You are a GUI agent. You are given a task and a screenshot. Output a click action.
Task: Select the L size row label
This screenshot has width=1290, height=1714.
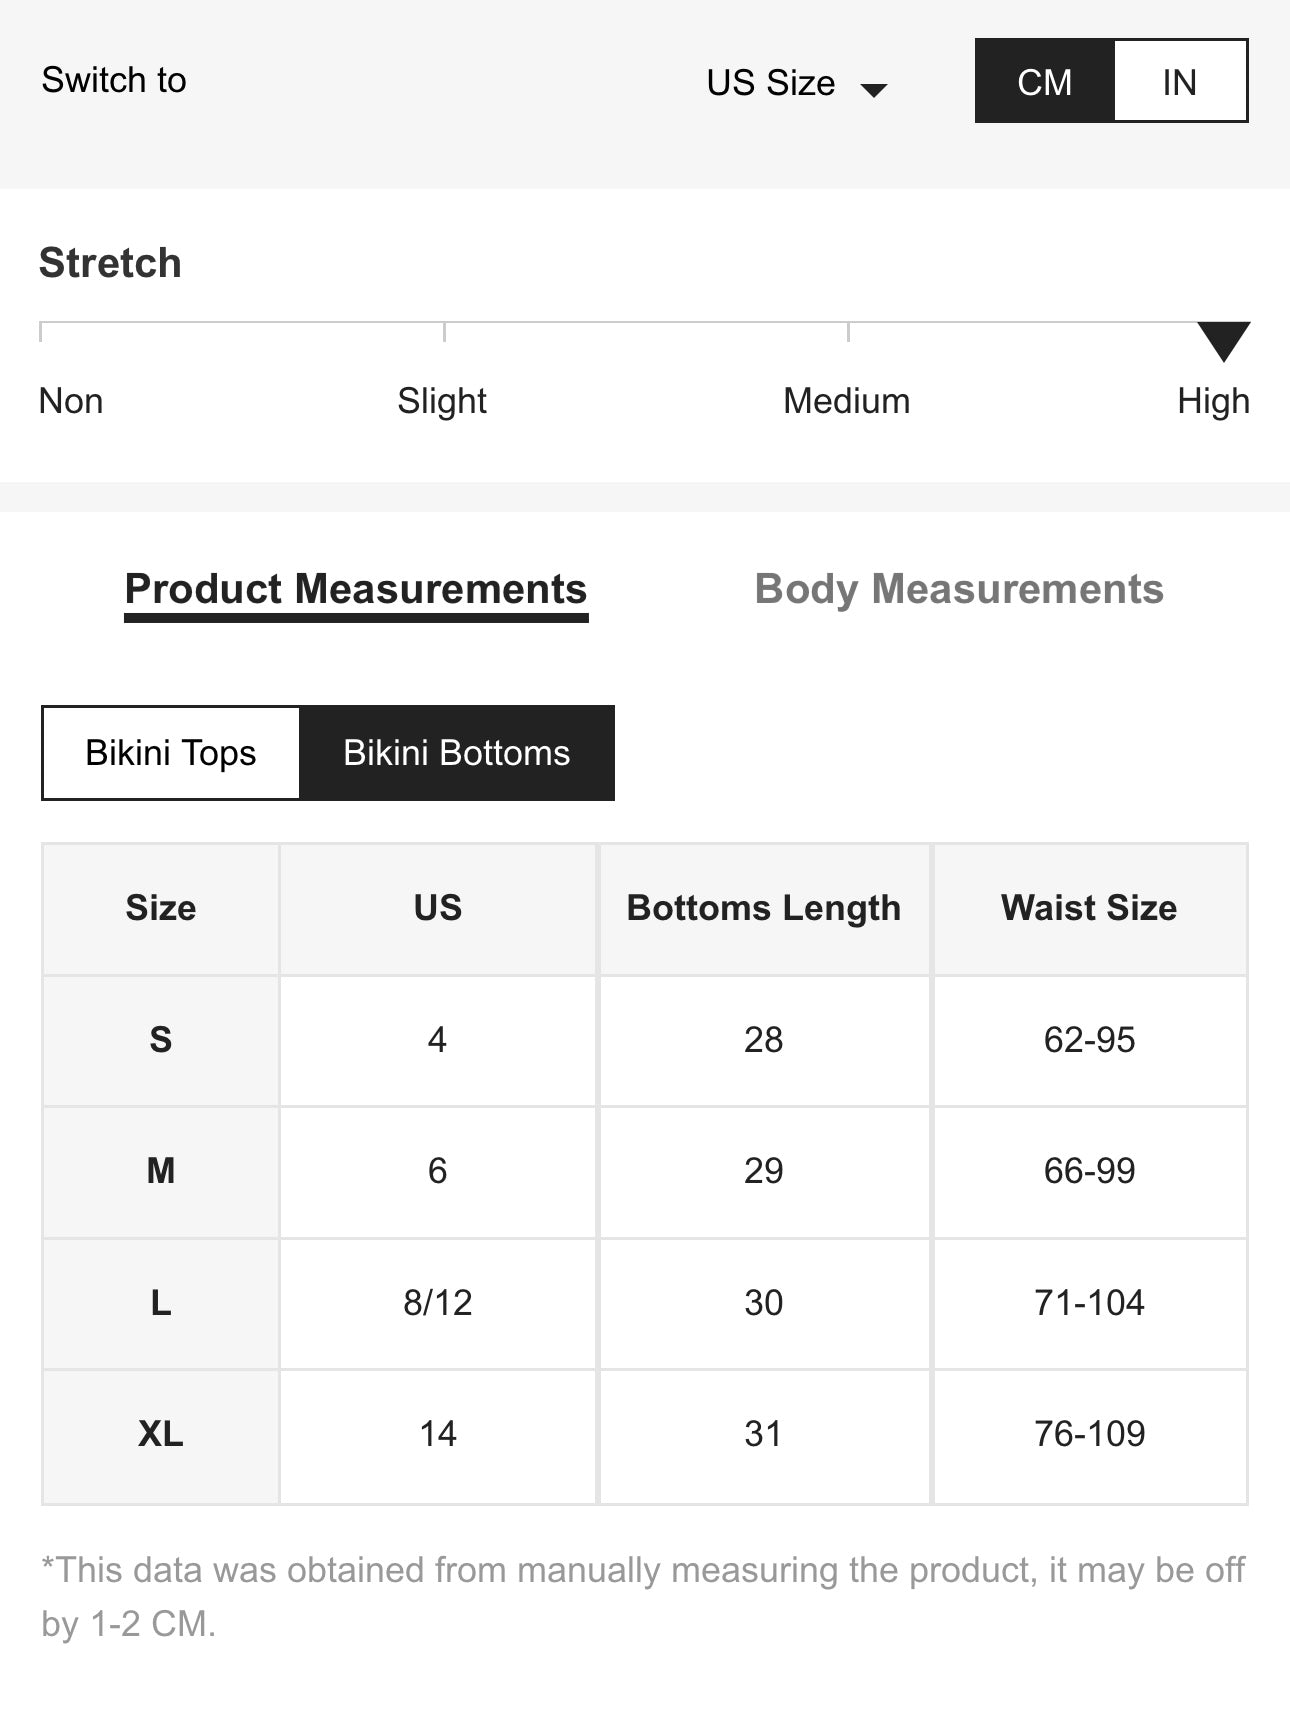click(x=160, y=1303)
